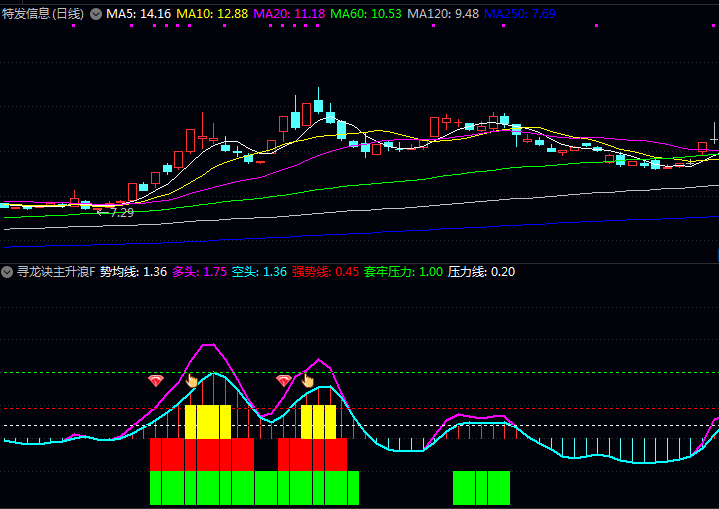The width and height of the screenshot is (719, 509).
Task: Click the first red diamond signal icon
Action: point(155,380)
